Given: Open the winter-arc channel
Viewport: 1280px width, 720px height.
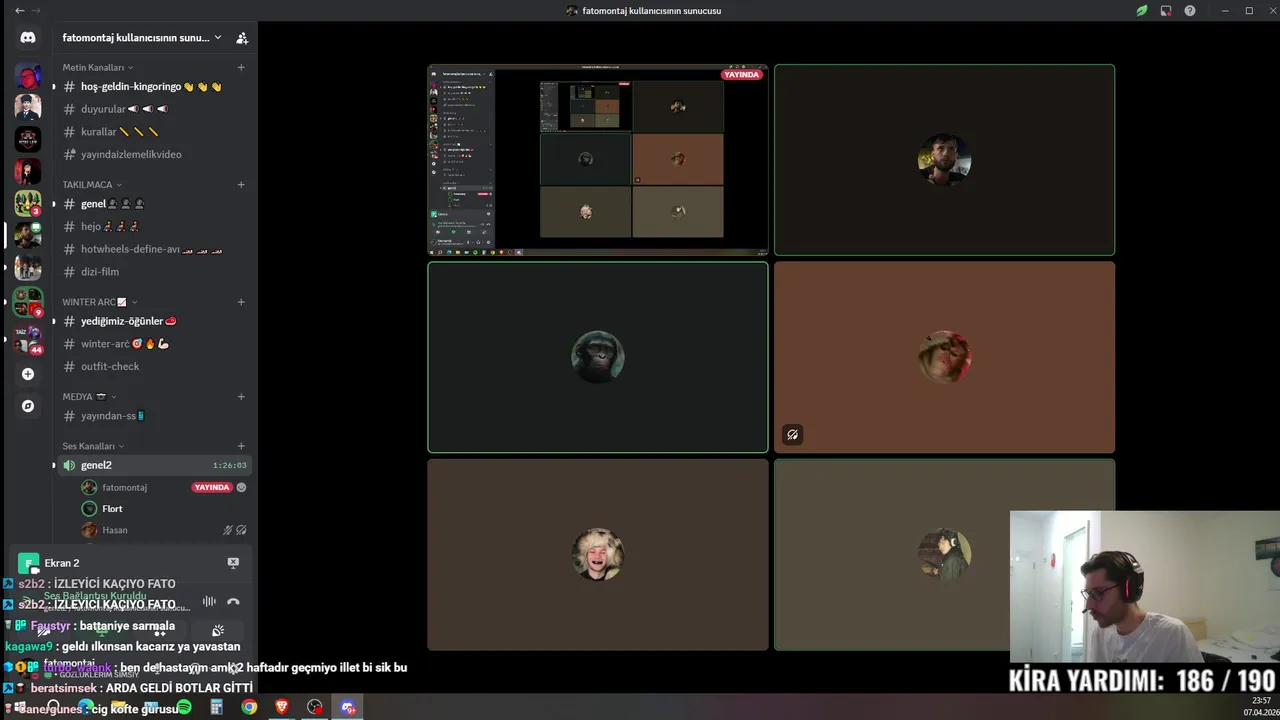Looking at the screenshot, I should (x=154, y=344).
